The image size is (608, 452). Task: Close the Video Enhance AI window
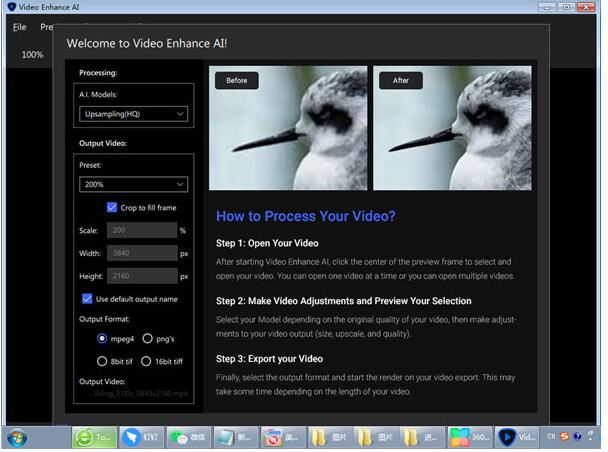(586, 7)
